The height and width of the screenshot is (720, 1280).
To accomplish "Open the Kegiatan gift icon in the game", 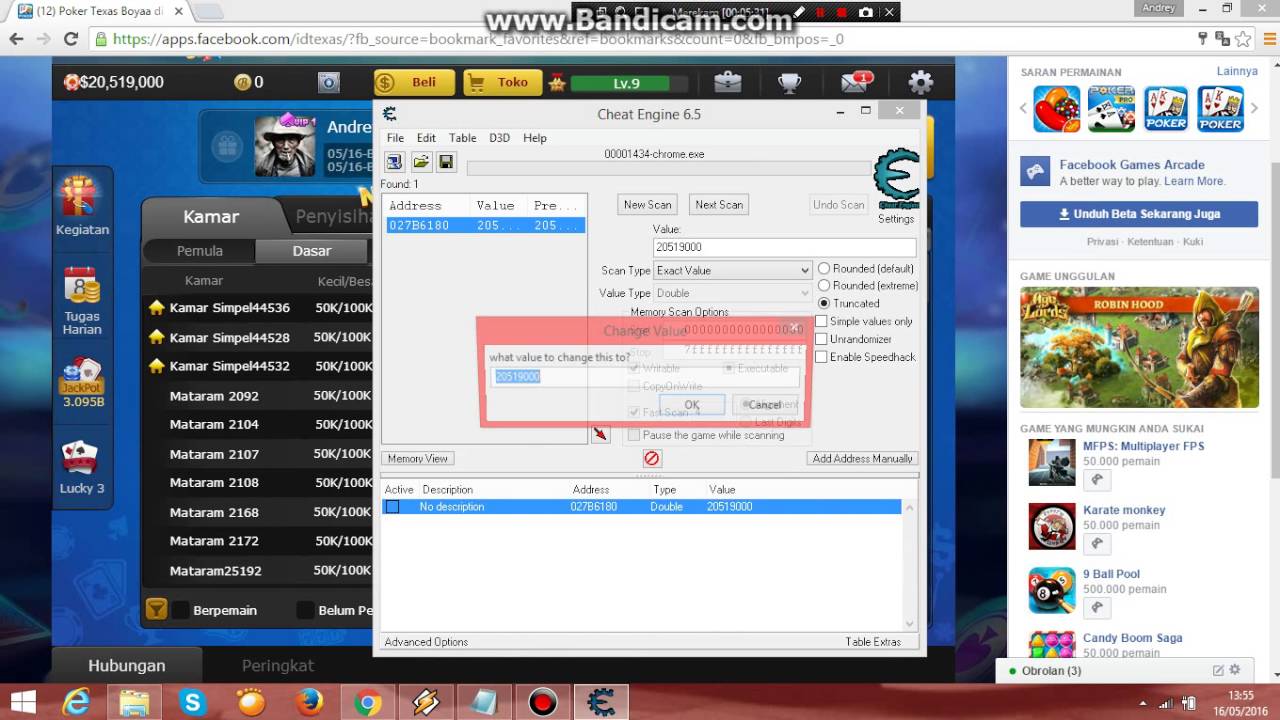I will point(82,197).
